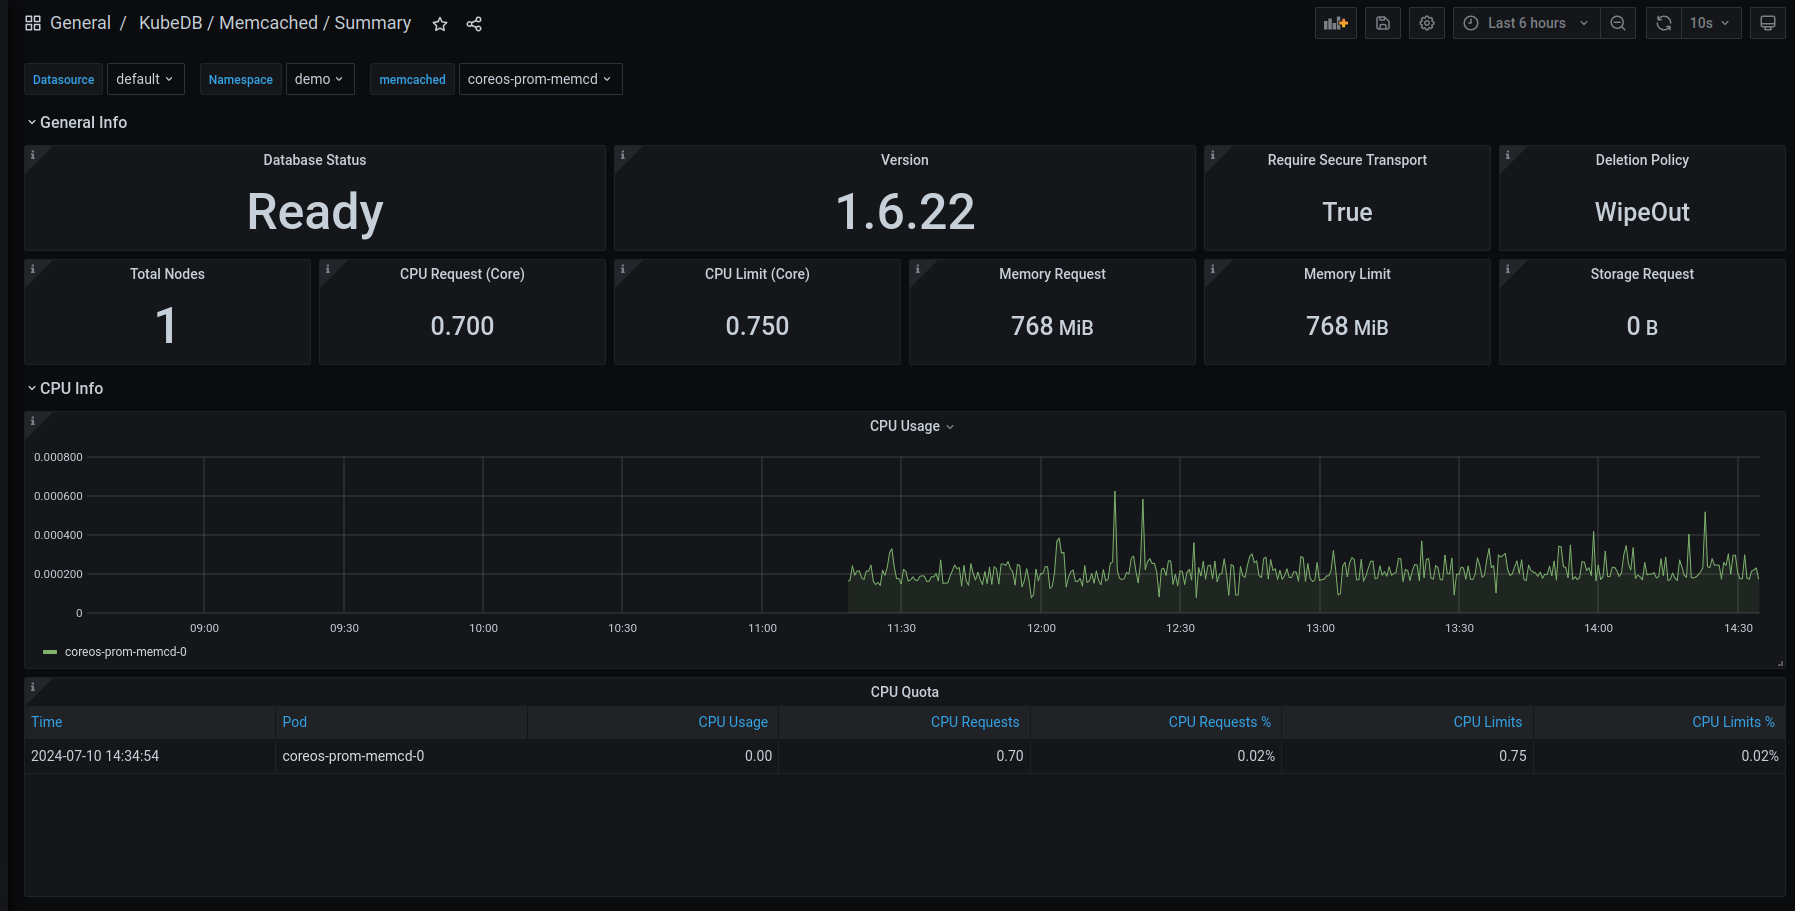Open the CPU Usage panel menu

950,426
